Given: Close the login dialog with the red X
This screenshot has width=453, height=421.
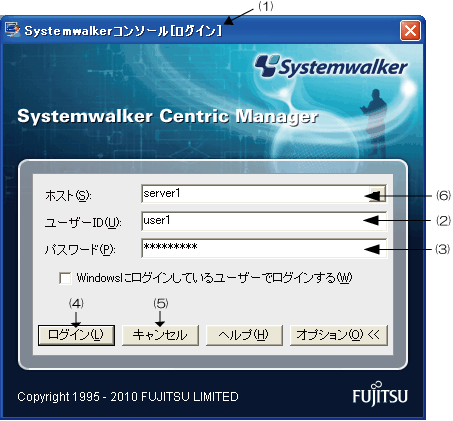Looking at the screenshot, I should coord(410,31).
